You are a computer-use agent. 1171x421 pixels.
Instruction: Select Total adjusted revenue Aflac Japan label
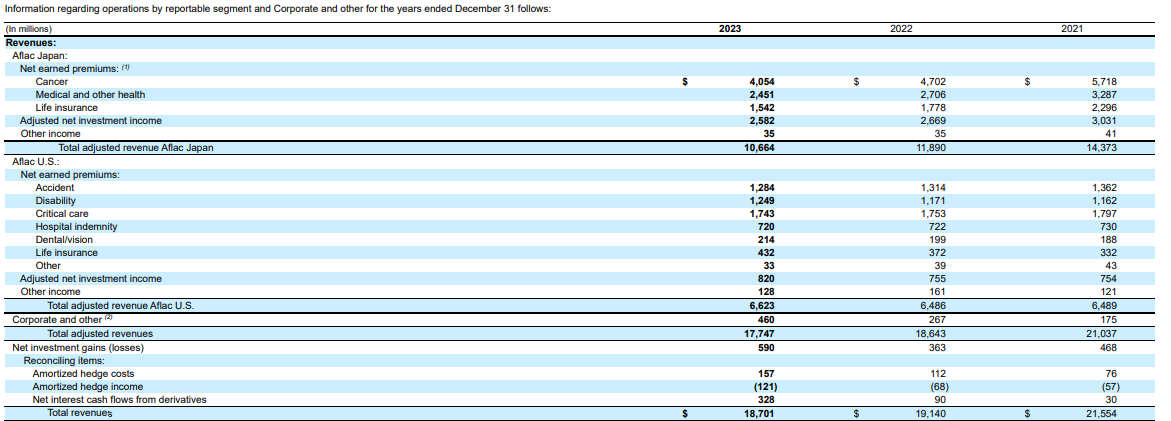click(x=143, y=148)
